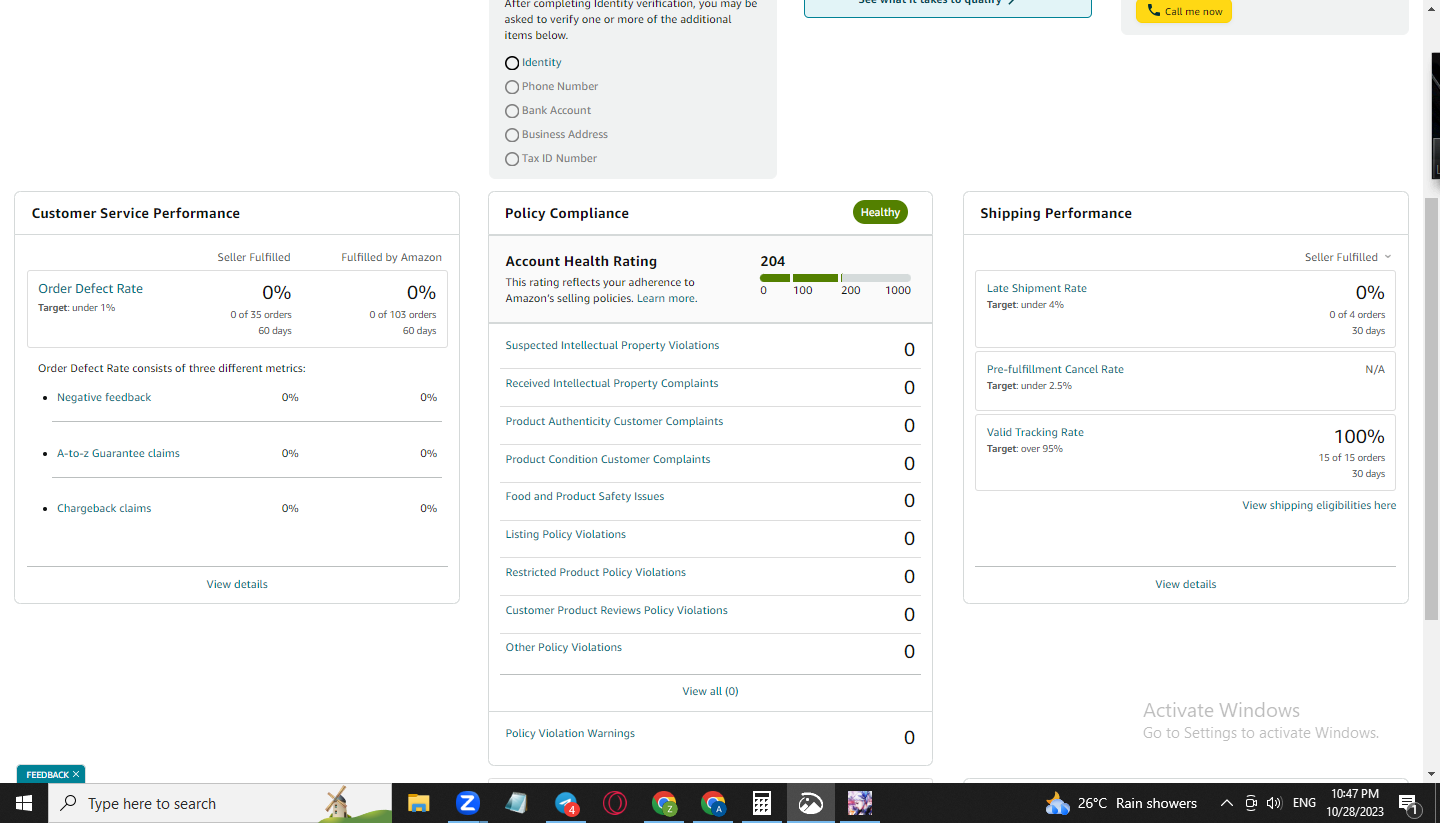
Task: Click the Call me now button
Action: (1184, 11)
